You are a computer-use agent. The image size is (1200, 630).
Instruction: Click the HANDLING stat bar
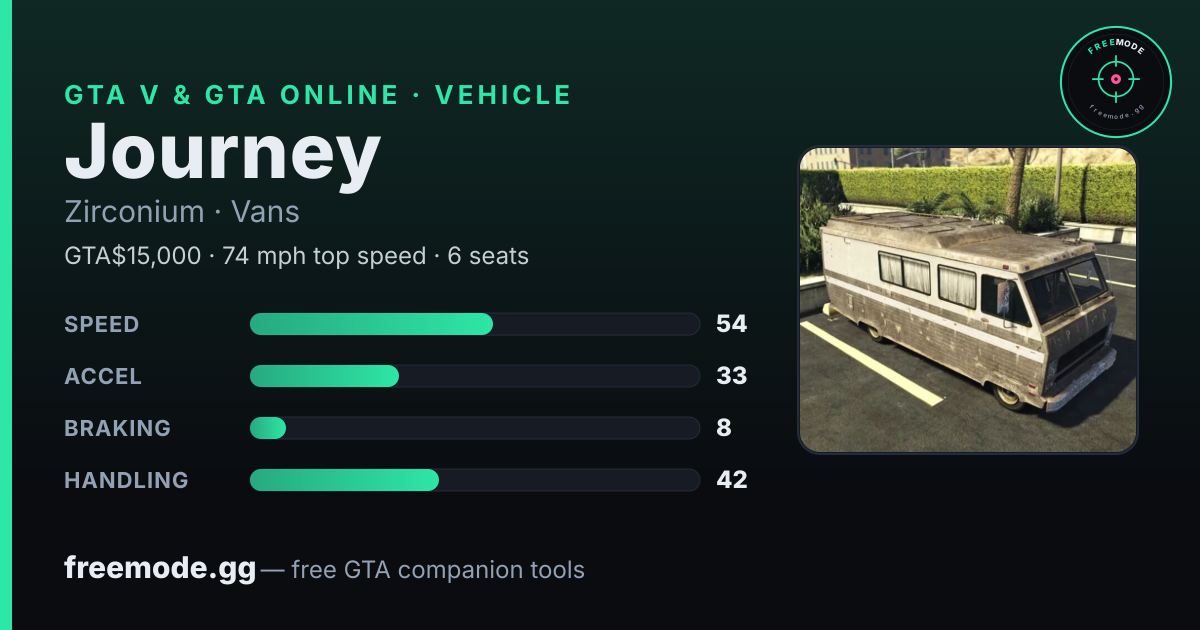click(474, 480)
